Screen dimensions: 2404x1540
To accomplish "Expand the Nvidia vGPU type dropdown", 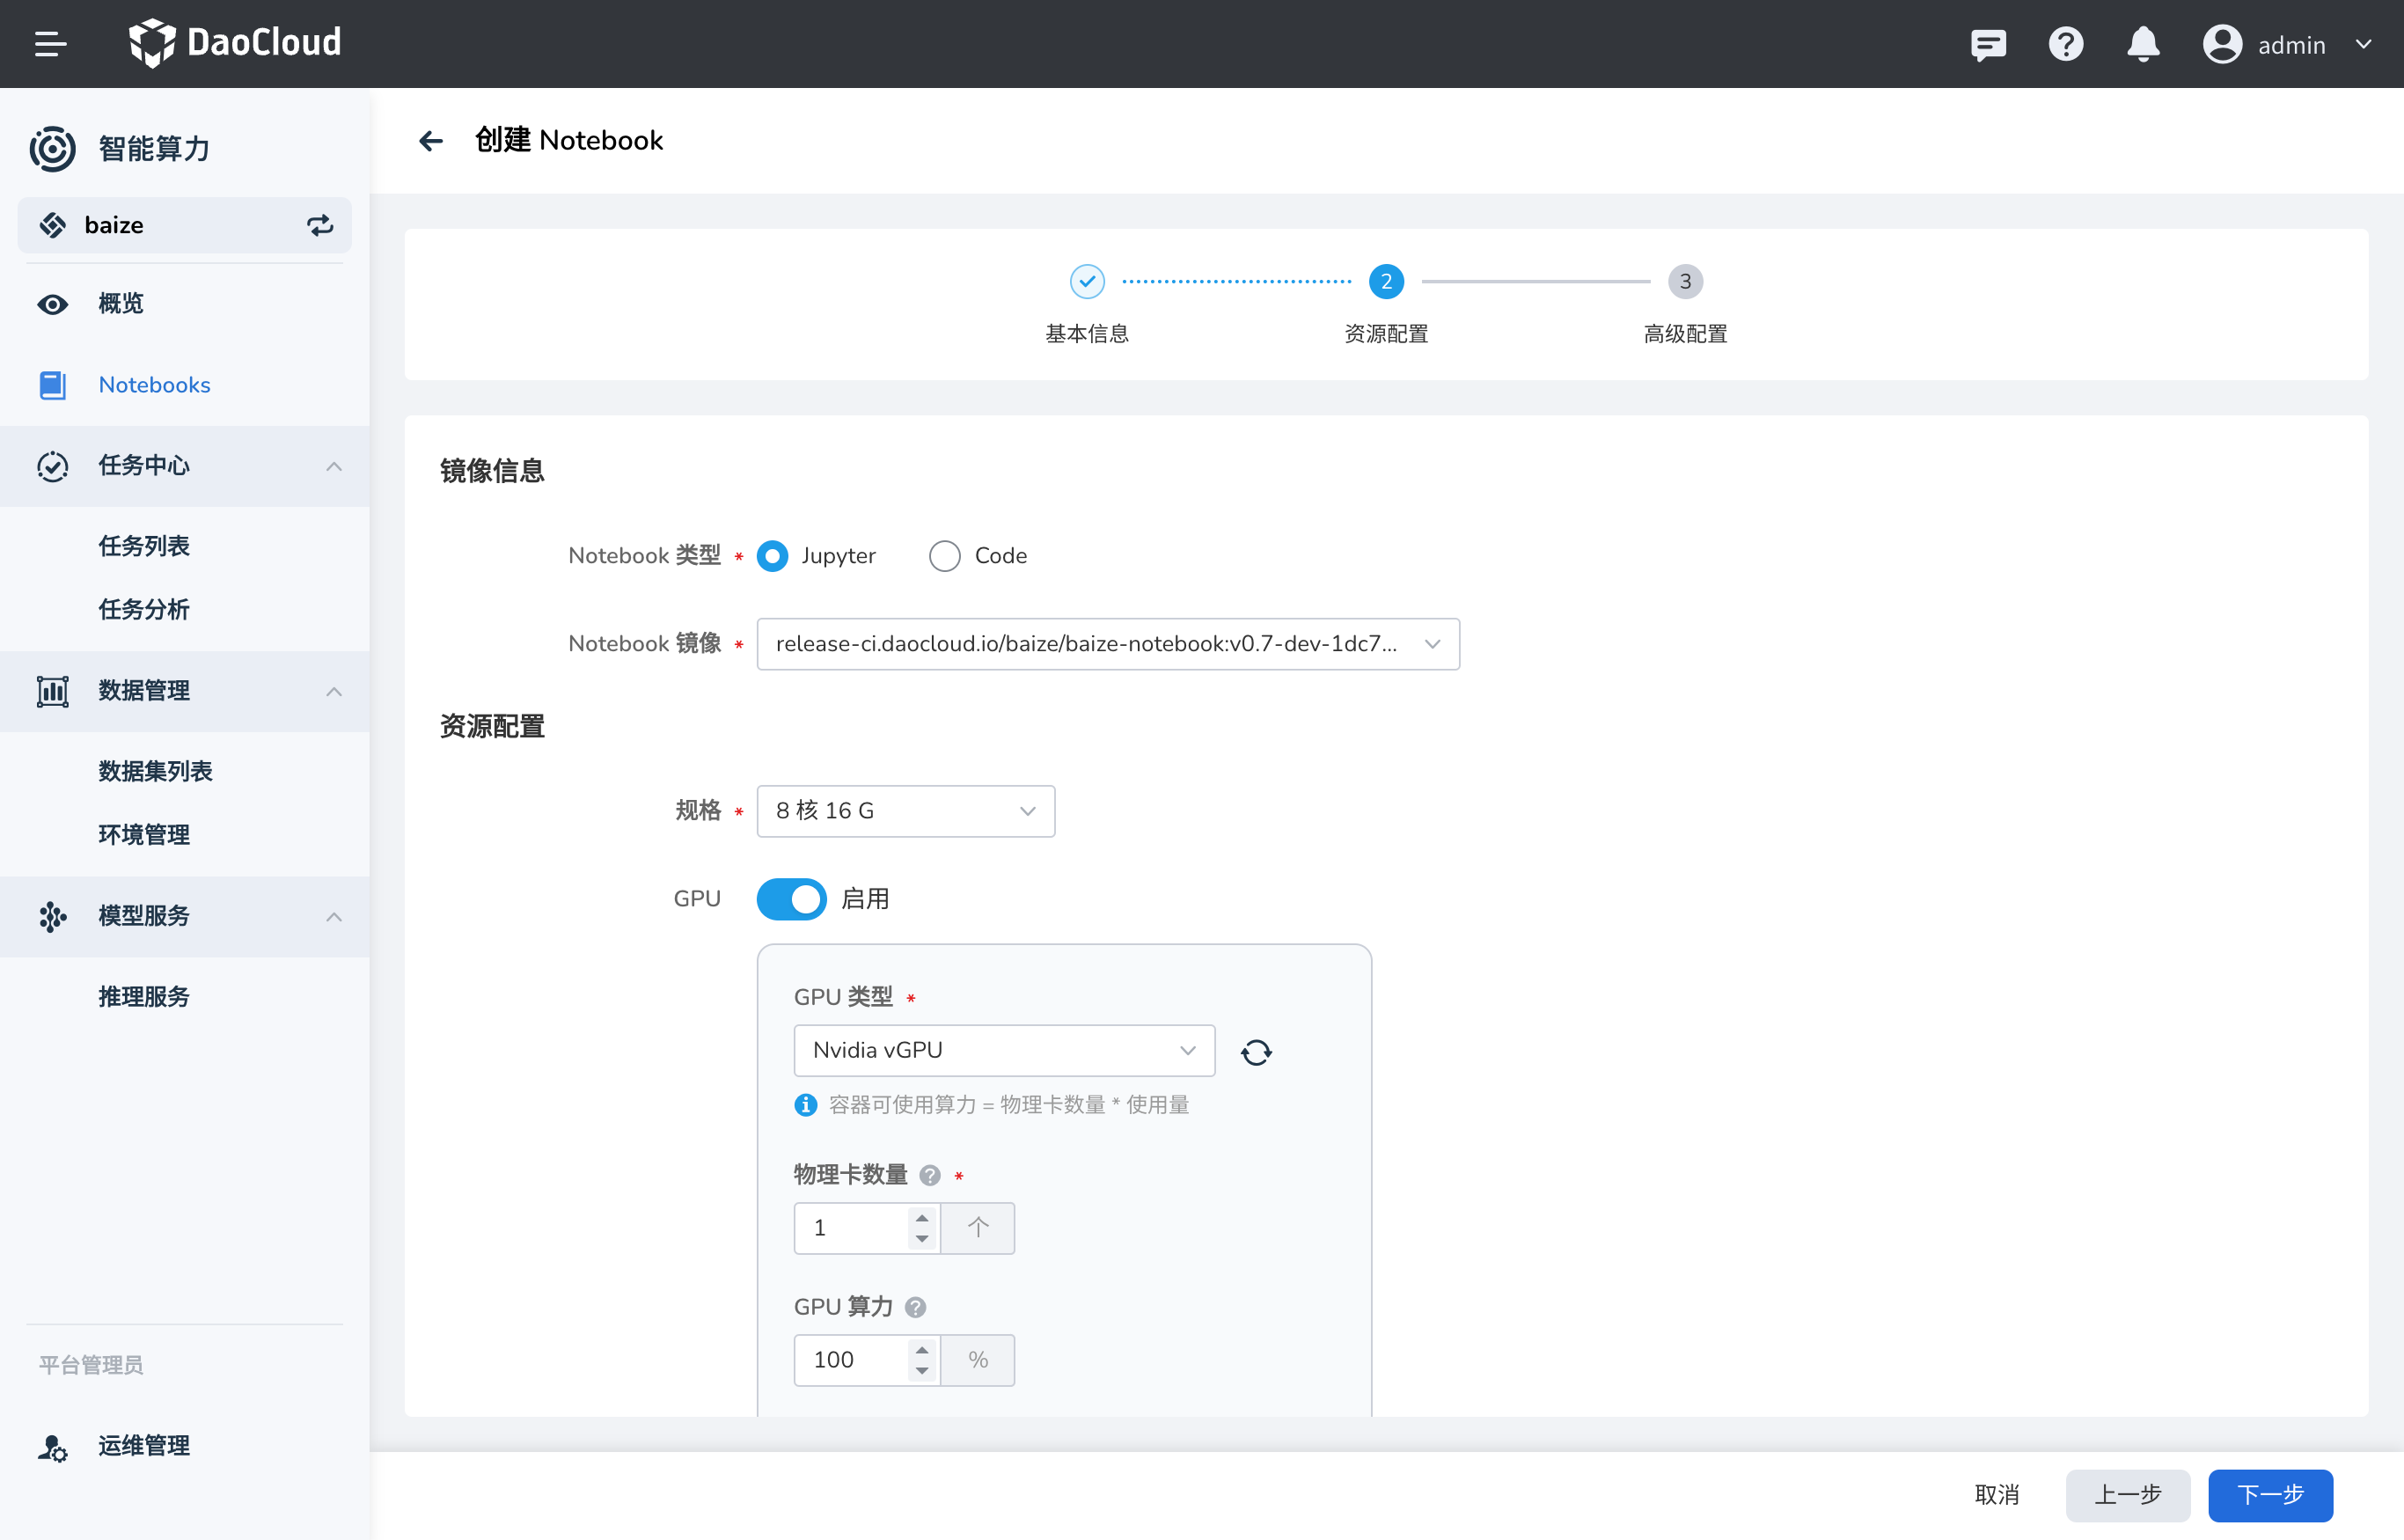I will coord(1003,1050).
